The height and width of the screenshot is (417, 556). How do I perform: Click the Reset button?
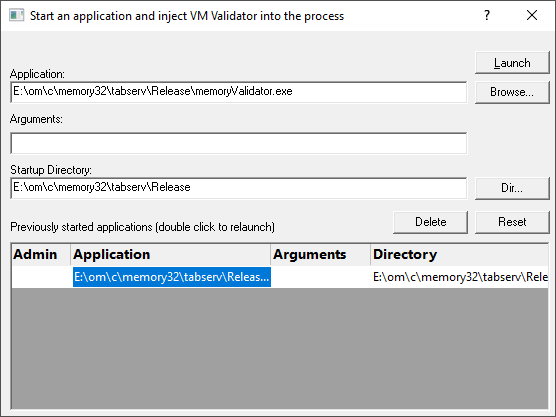pos(512,222)
